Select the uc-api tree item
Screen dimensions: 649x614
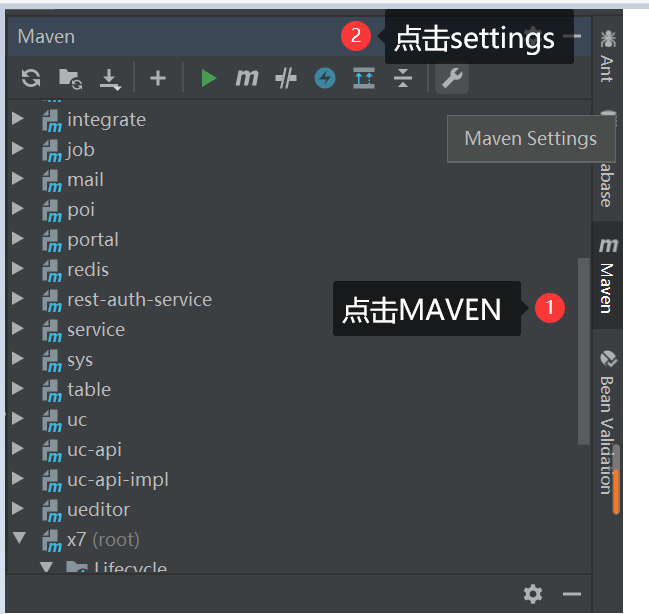94,450
